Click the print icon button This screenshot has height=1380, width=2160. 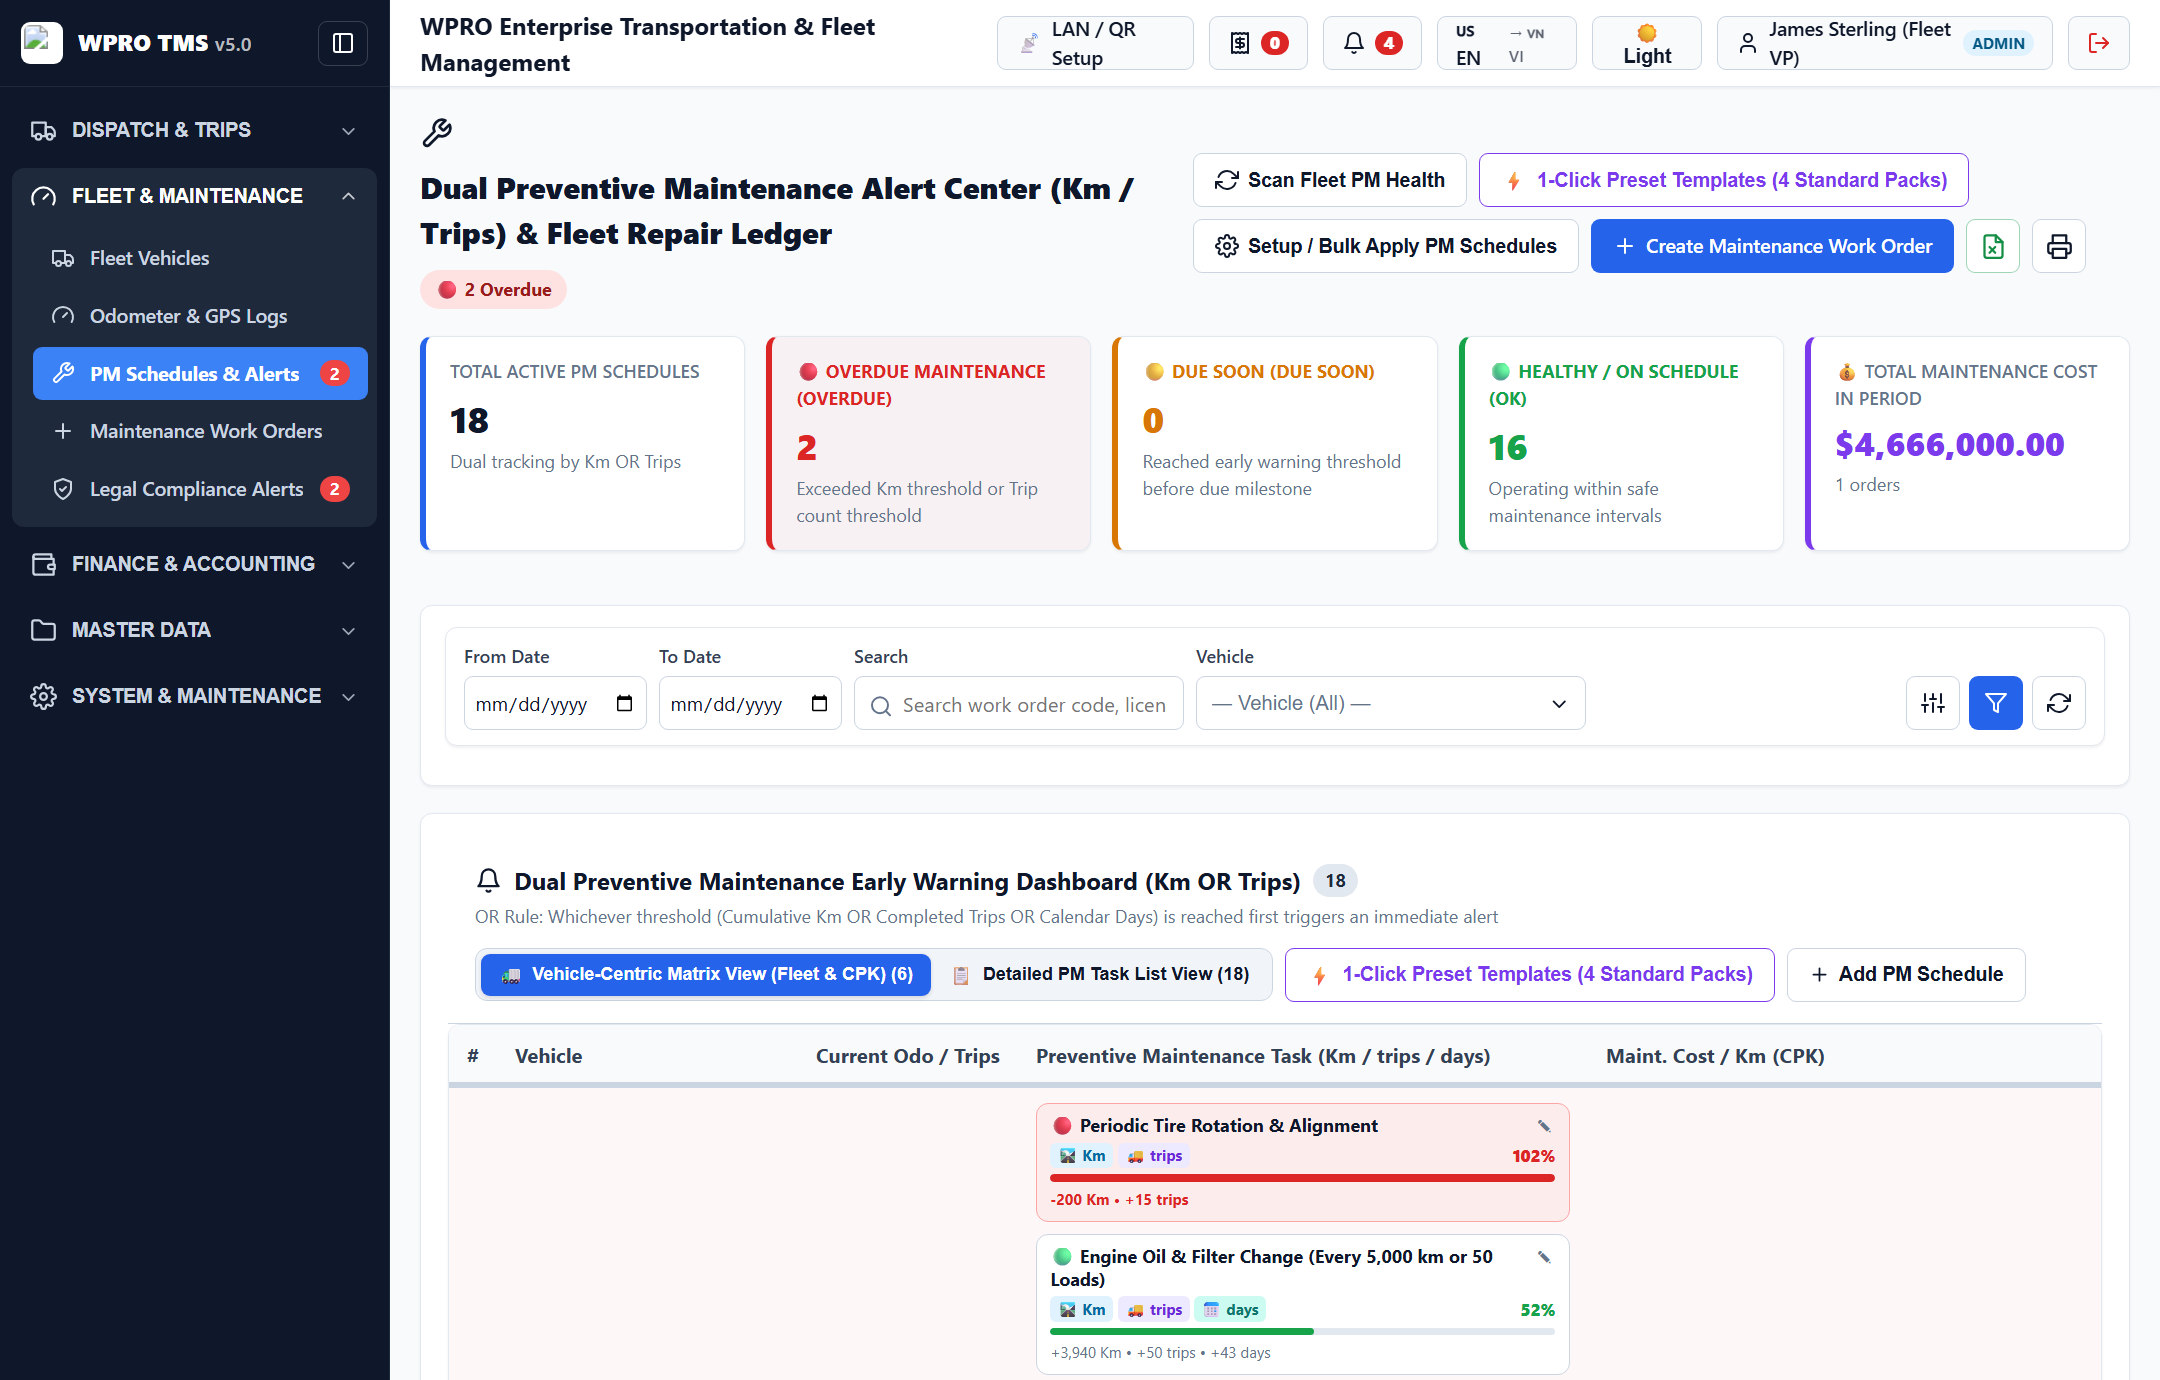2059,246
